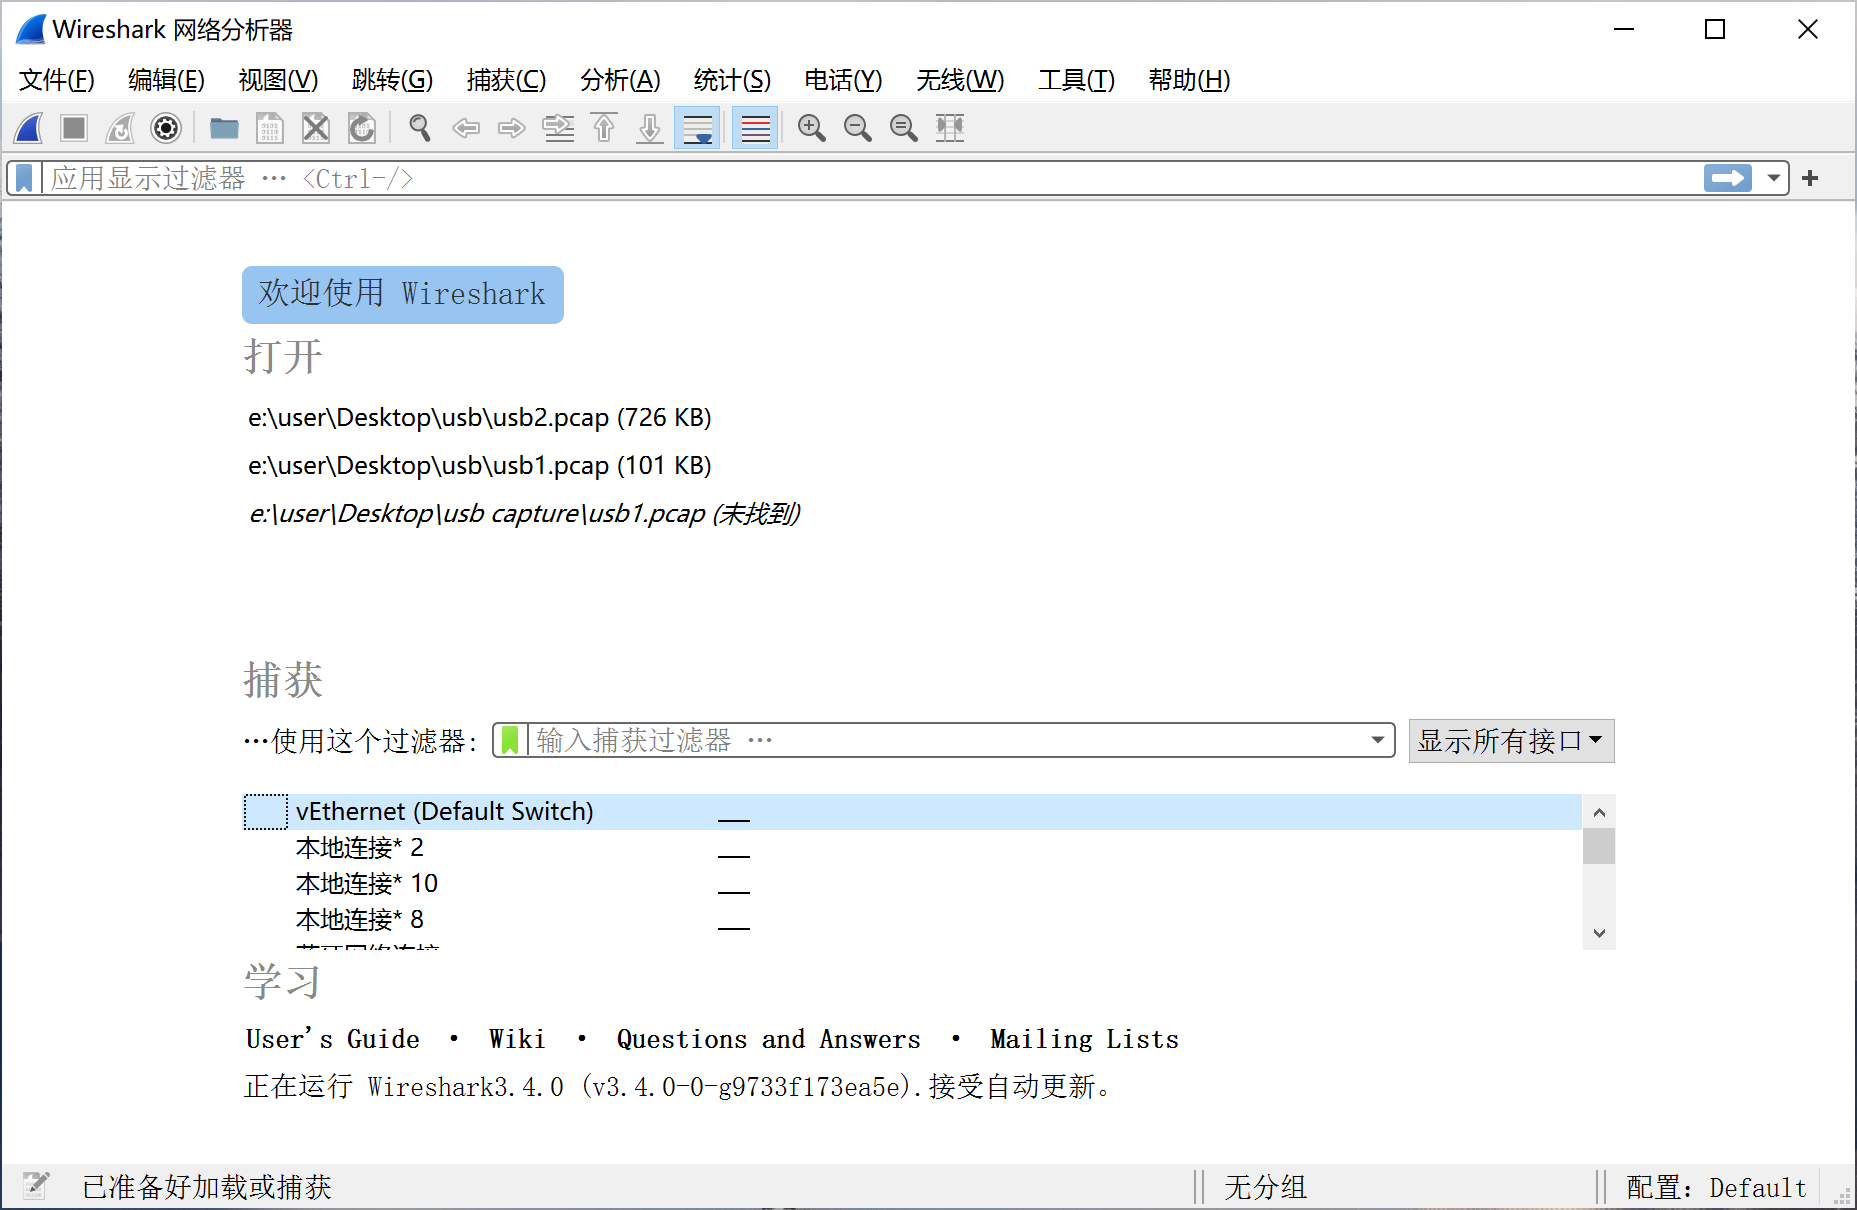Go back in packet history
The image size is (1857, 1210).
[466, 128]
